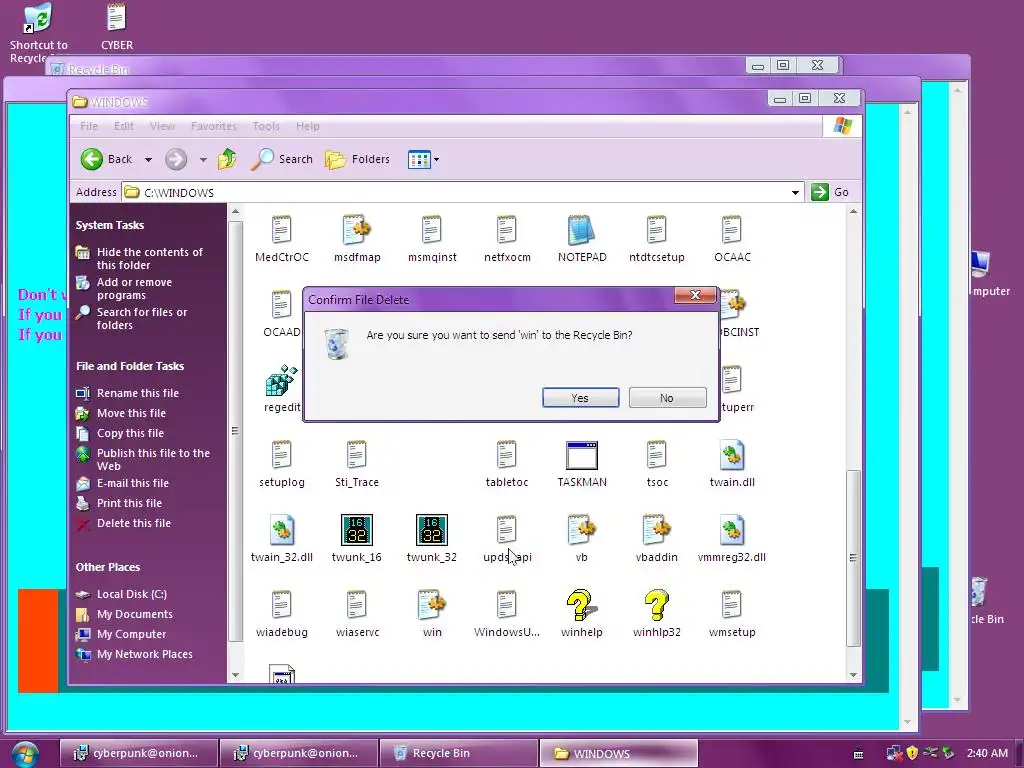Select the regedit application icon
Viewport: 1024px width, 768px height.
(x=281, y=381)
